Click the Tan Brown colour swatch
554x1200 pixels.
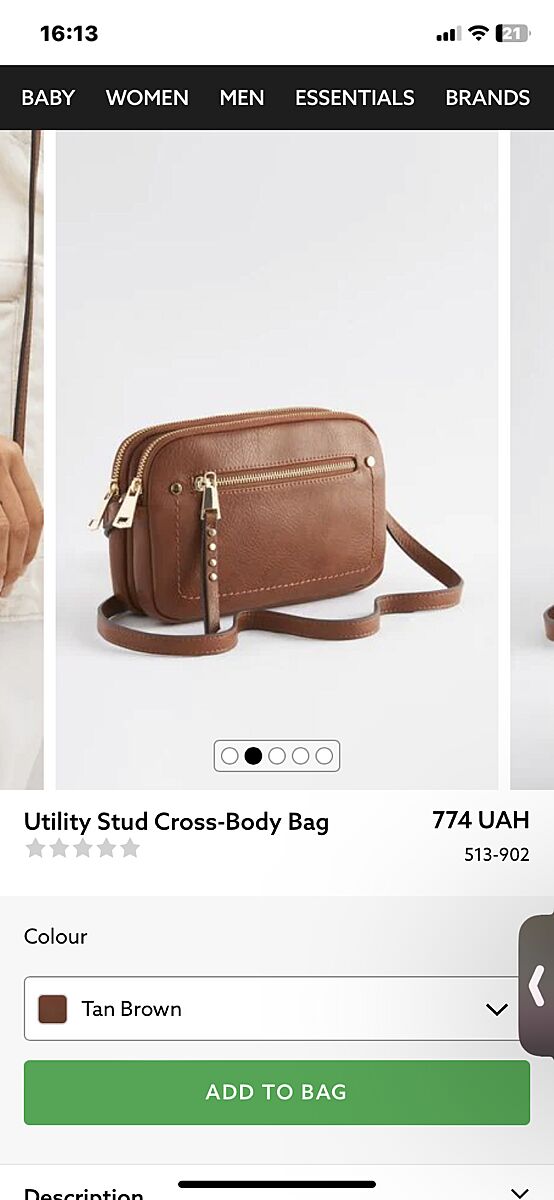pyautogui.click(x=52, y=1009)
